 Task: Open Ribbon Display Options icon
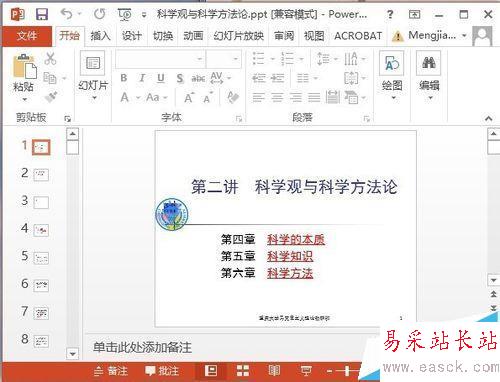tap(414, 14)
